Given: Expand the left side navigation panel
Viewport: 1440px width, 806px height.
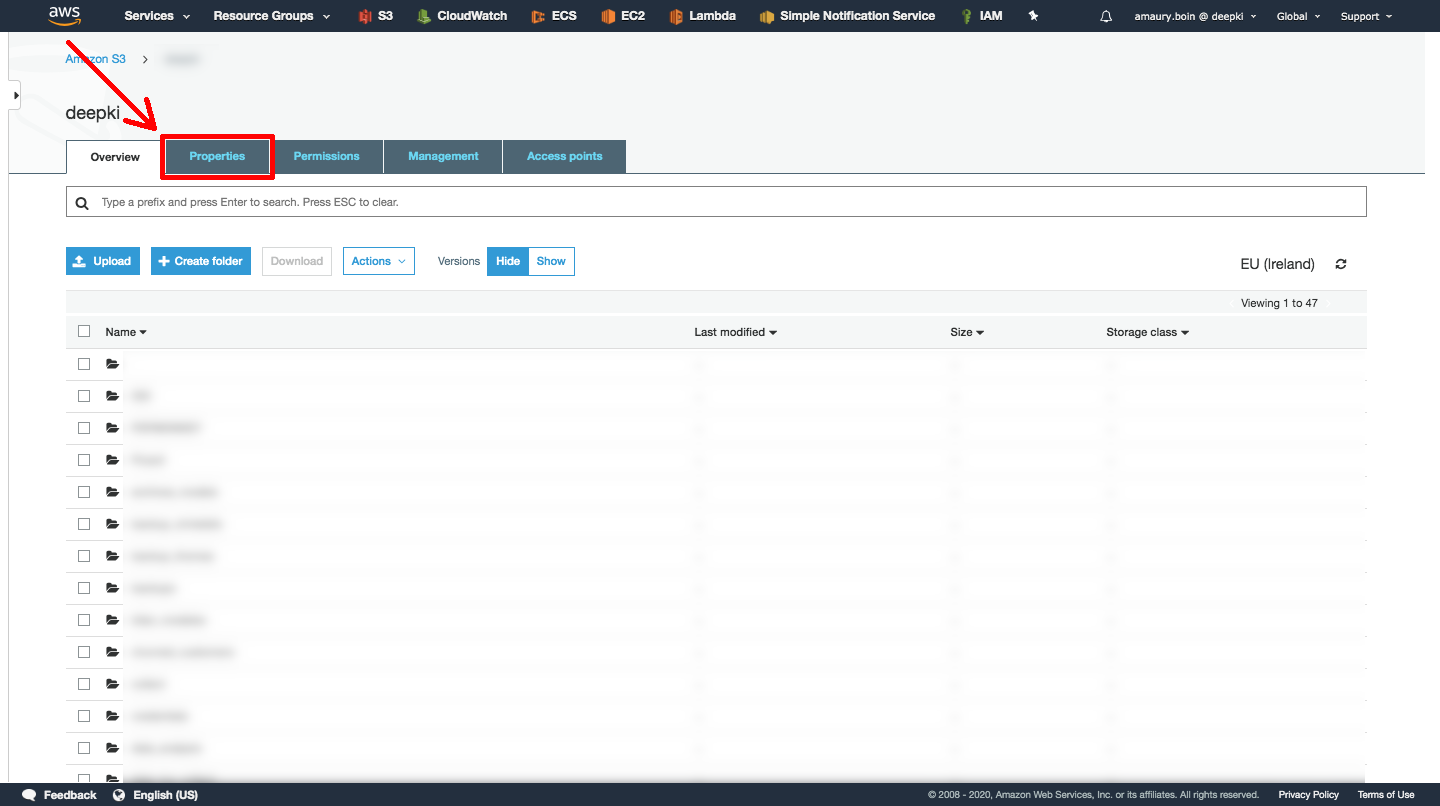Looking at the screenshot, I should click(15, 95).
